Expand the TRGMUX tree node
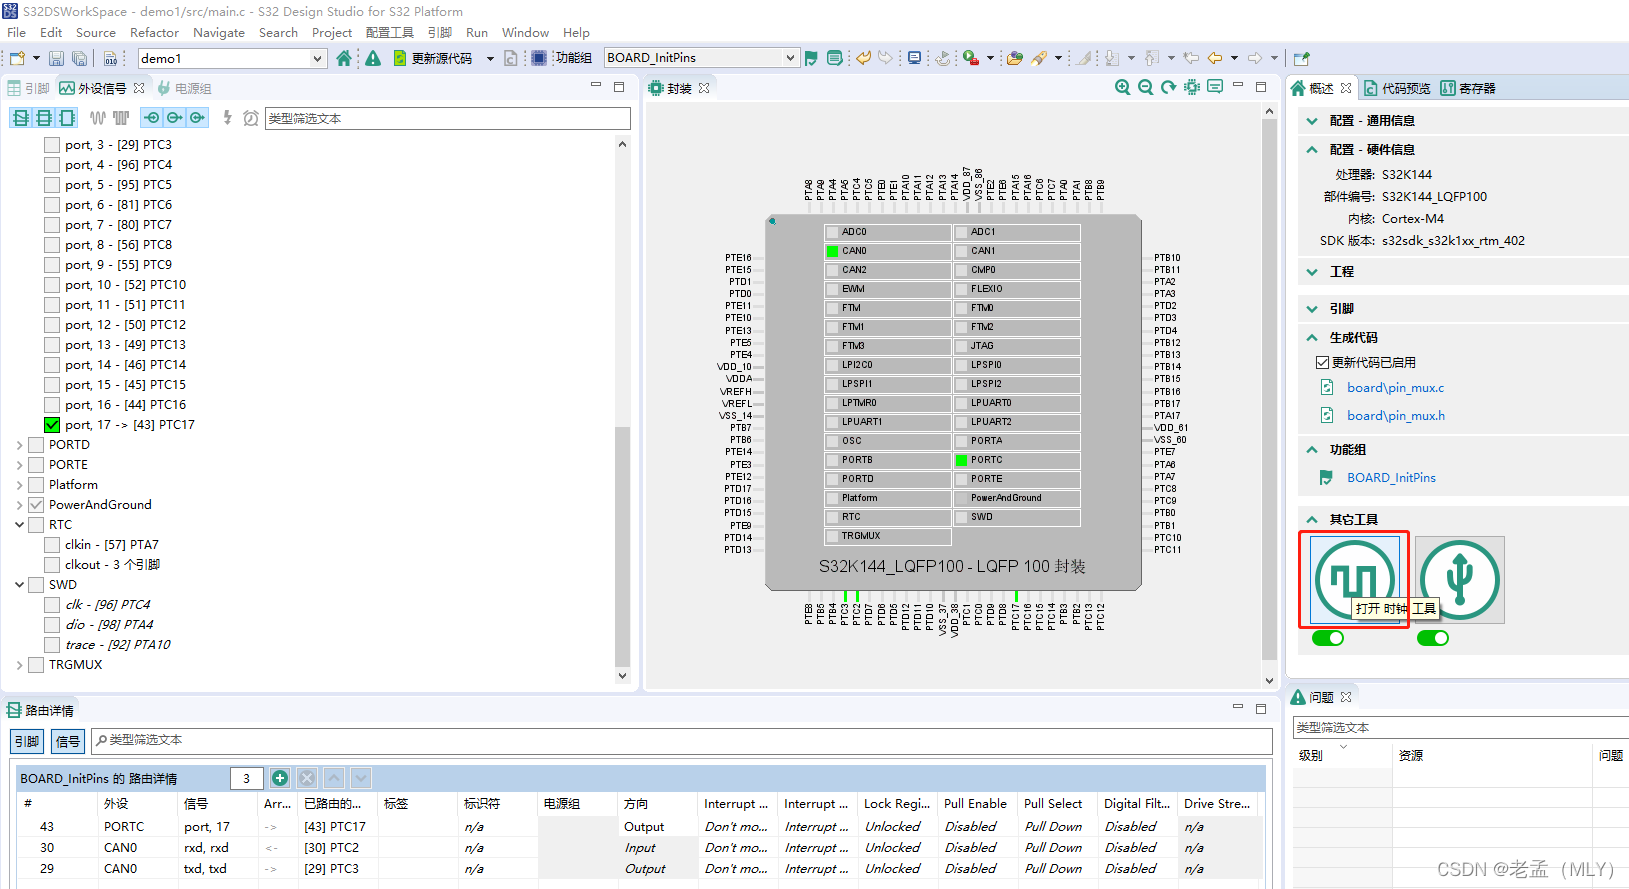The height and width of the screenshot is (889, 1629). coord(19,665)
